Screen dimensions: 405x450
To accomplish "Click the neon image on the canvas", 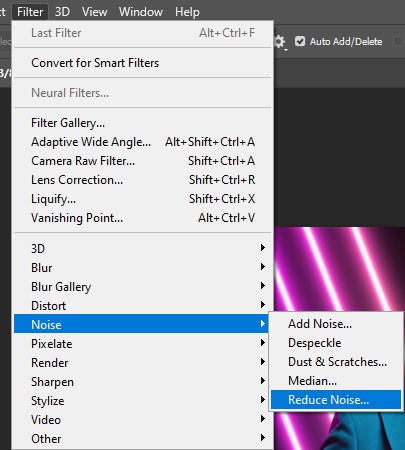I will pos(339,268).
